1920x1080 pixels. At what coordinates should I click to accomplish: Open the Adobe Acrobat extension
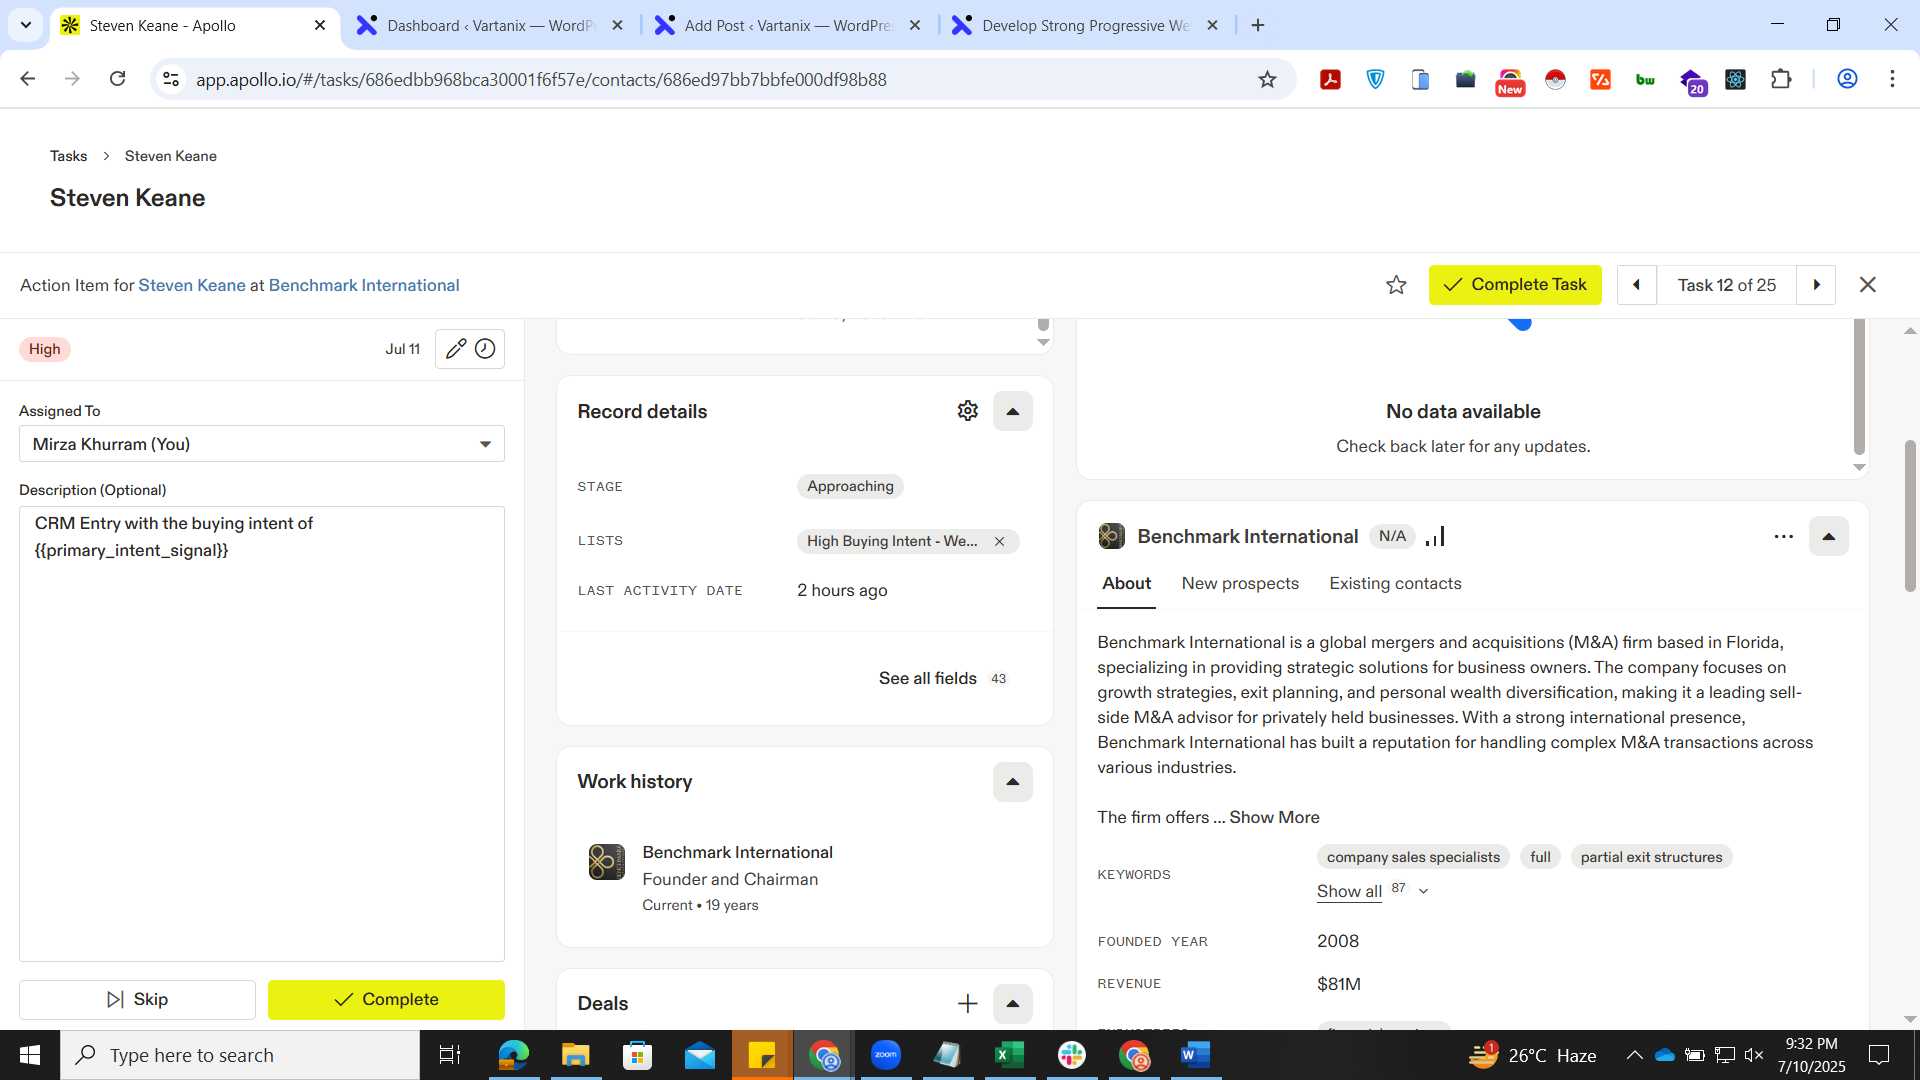tap(1330, 79)
